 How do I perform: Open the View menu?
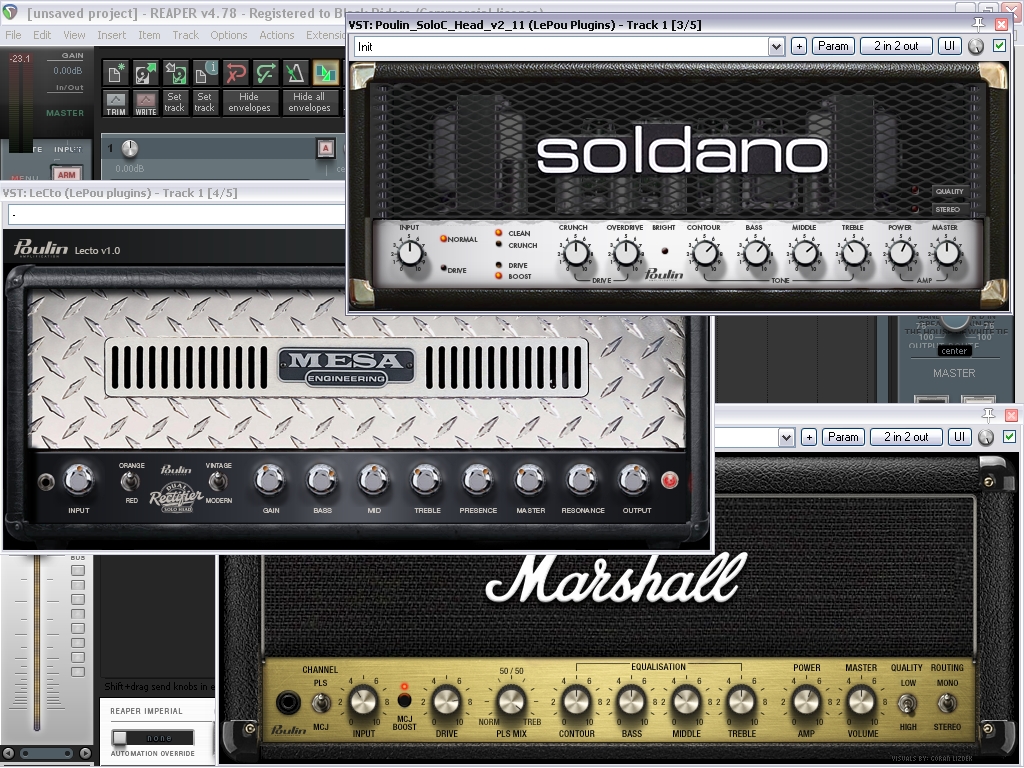(x=74, y=35)
